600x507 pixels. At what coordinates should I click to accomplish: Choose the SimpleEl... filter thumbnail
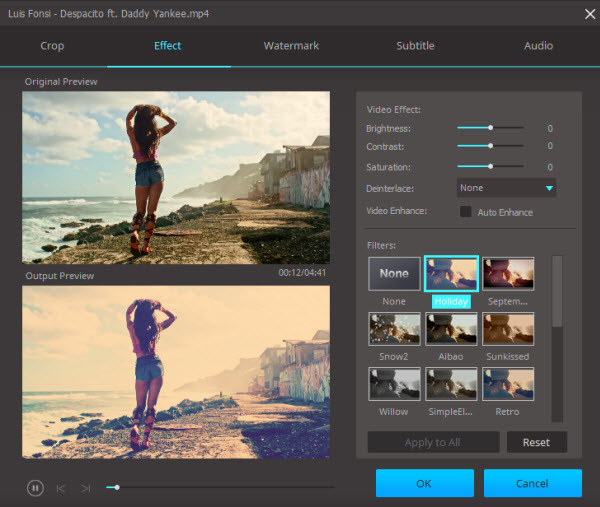pyautogui.click(x=451, y=384)
